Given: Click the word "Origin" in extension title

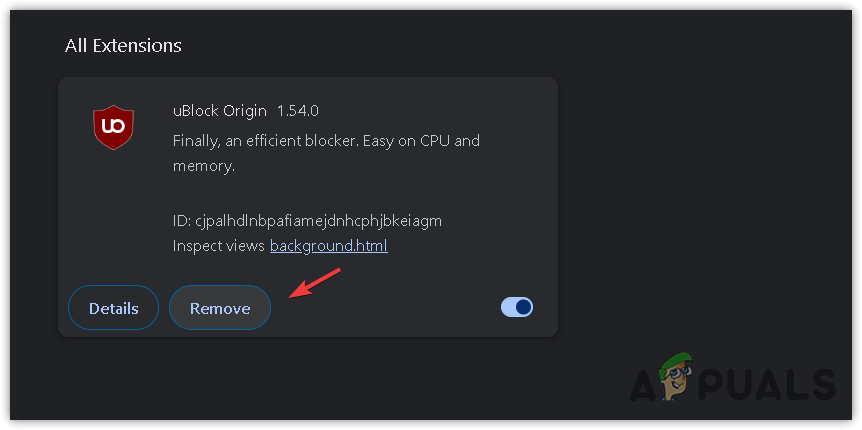Looking at the screenshot, I should 245,110.
